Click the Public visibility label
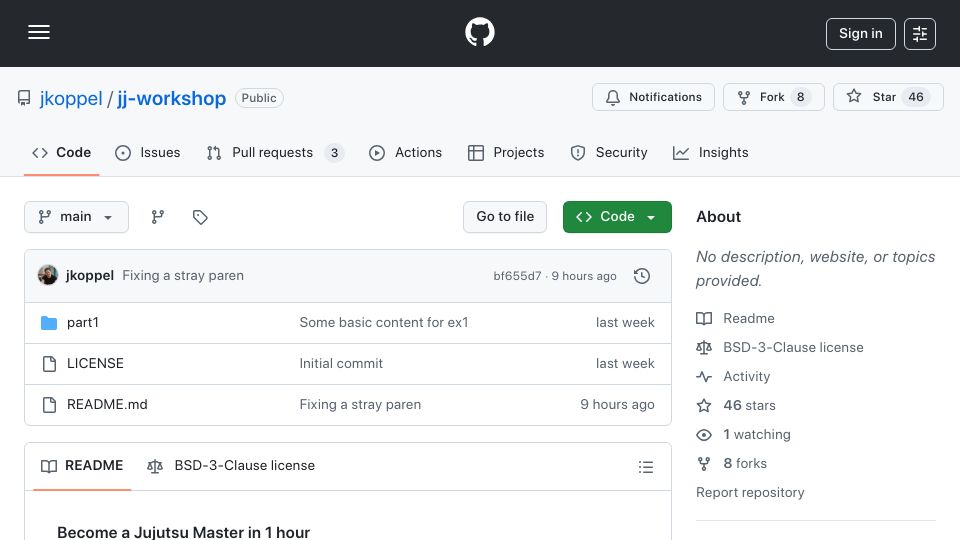Viewport: 960px width, 540px height. 259,98
